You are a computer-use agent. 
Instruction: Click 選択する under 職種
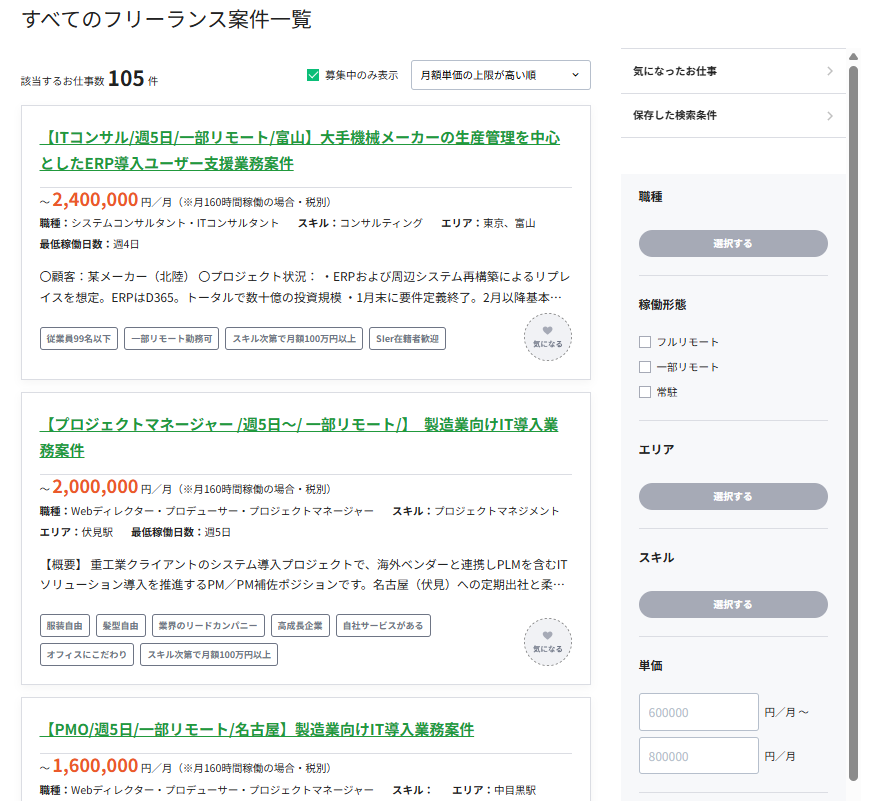click(x=733, y=243)
